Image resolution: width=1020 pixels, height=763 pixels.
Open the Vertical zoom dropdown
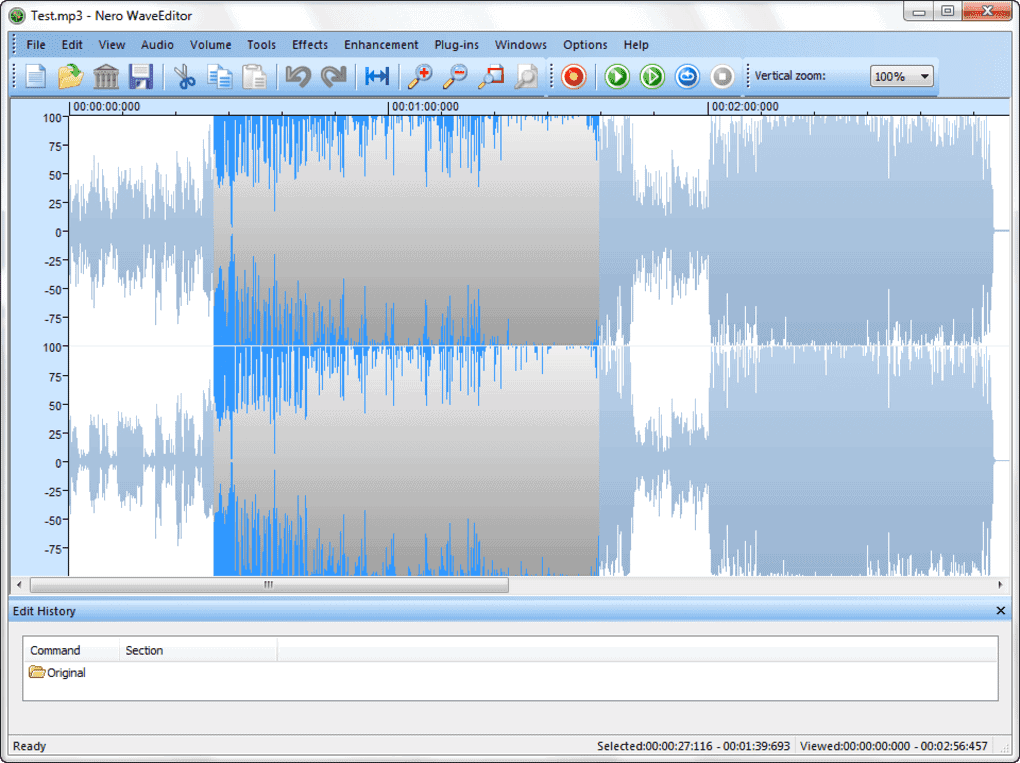click(x=925, y=76)
